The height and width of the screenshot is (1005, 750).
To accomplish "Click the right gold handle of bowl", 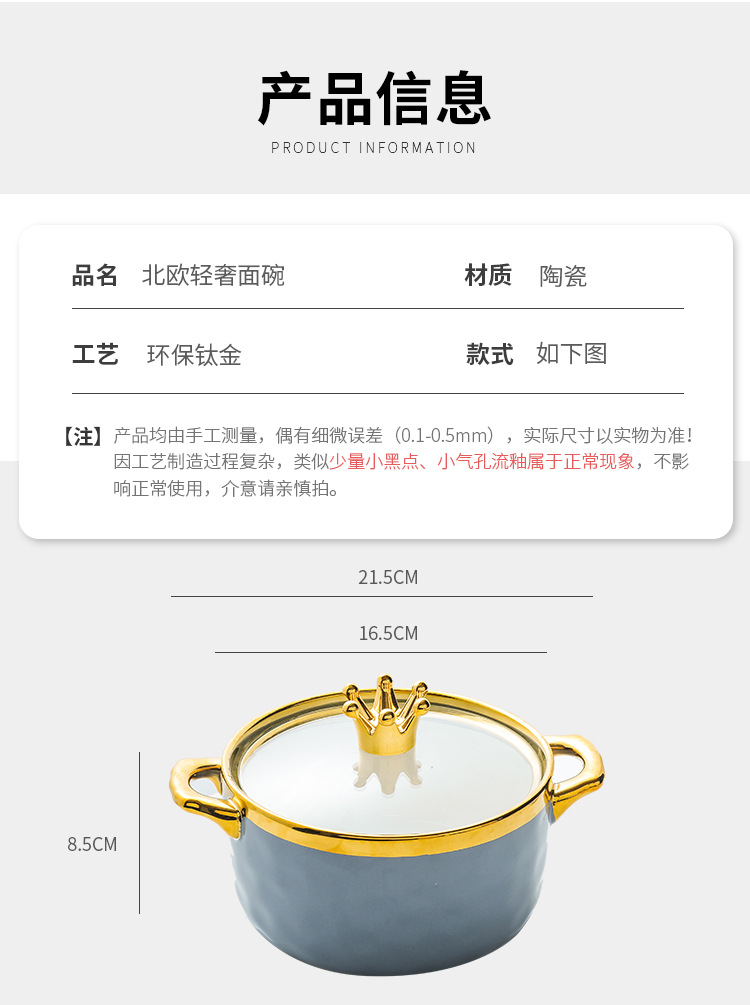I will (575, 775).
